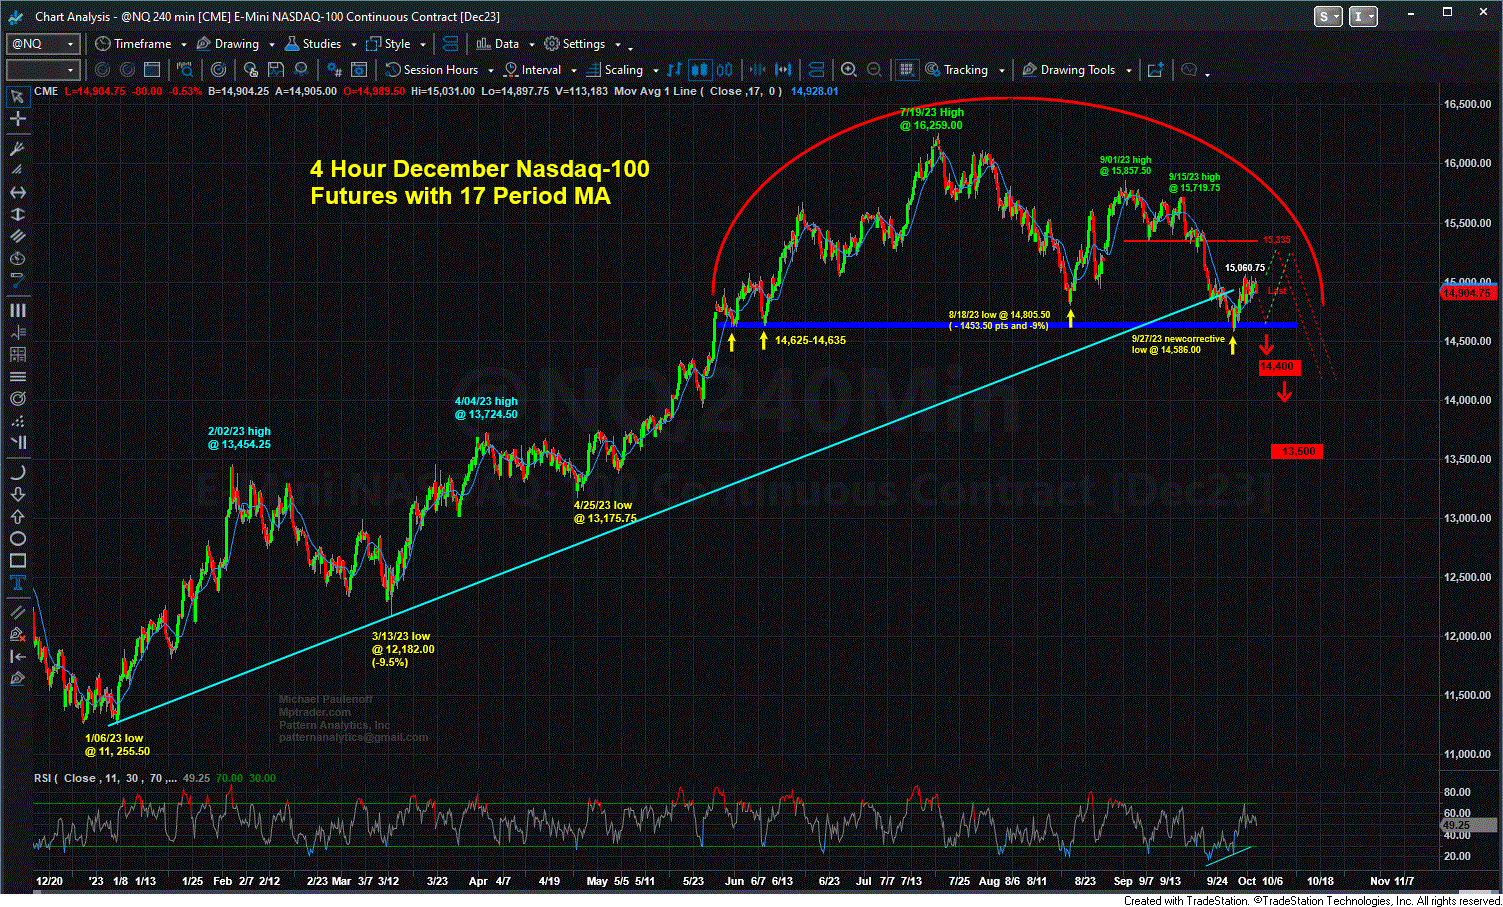Expand the Drawing Tools dropdown arrow
Image resolution: width=1503 pixels, height=907 pixels.
1129,71
